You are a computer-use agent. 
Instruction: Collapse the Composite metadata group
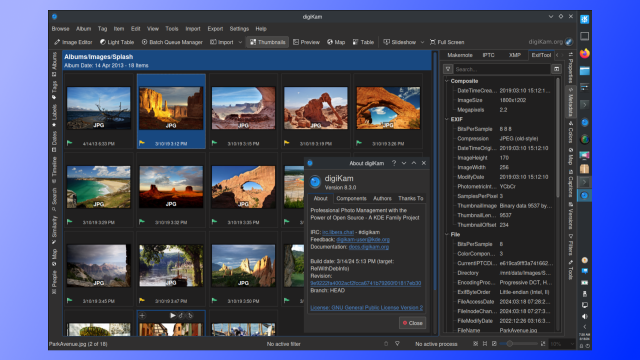pos(447,81)
